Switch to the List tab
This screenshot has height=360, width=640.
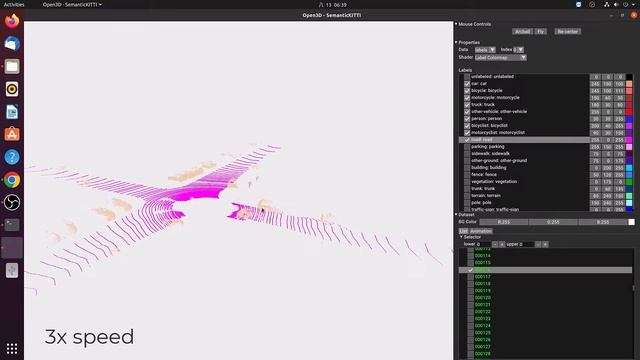pyautogui.click(x=463, y=231)
